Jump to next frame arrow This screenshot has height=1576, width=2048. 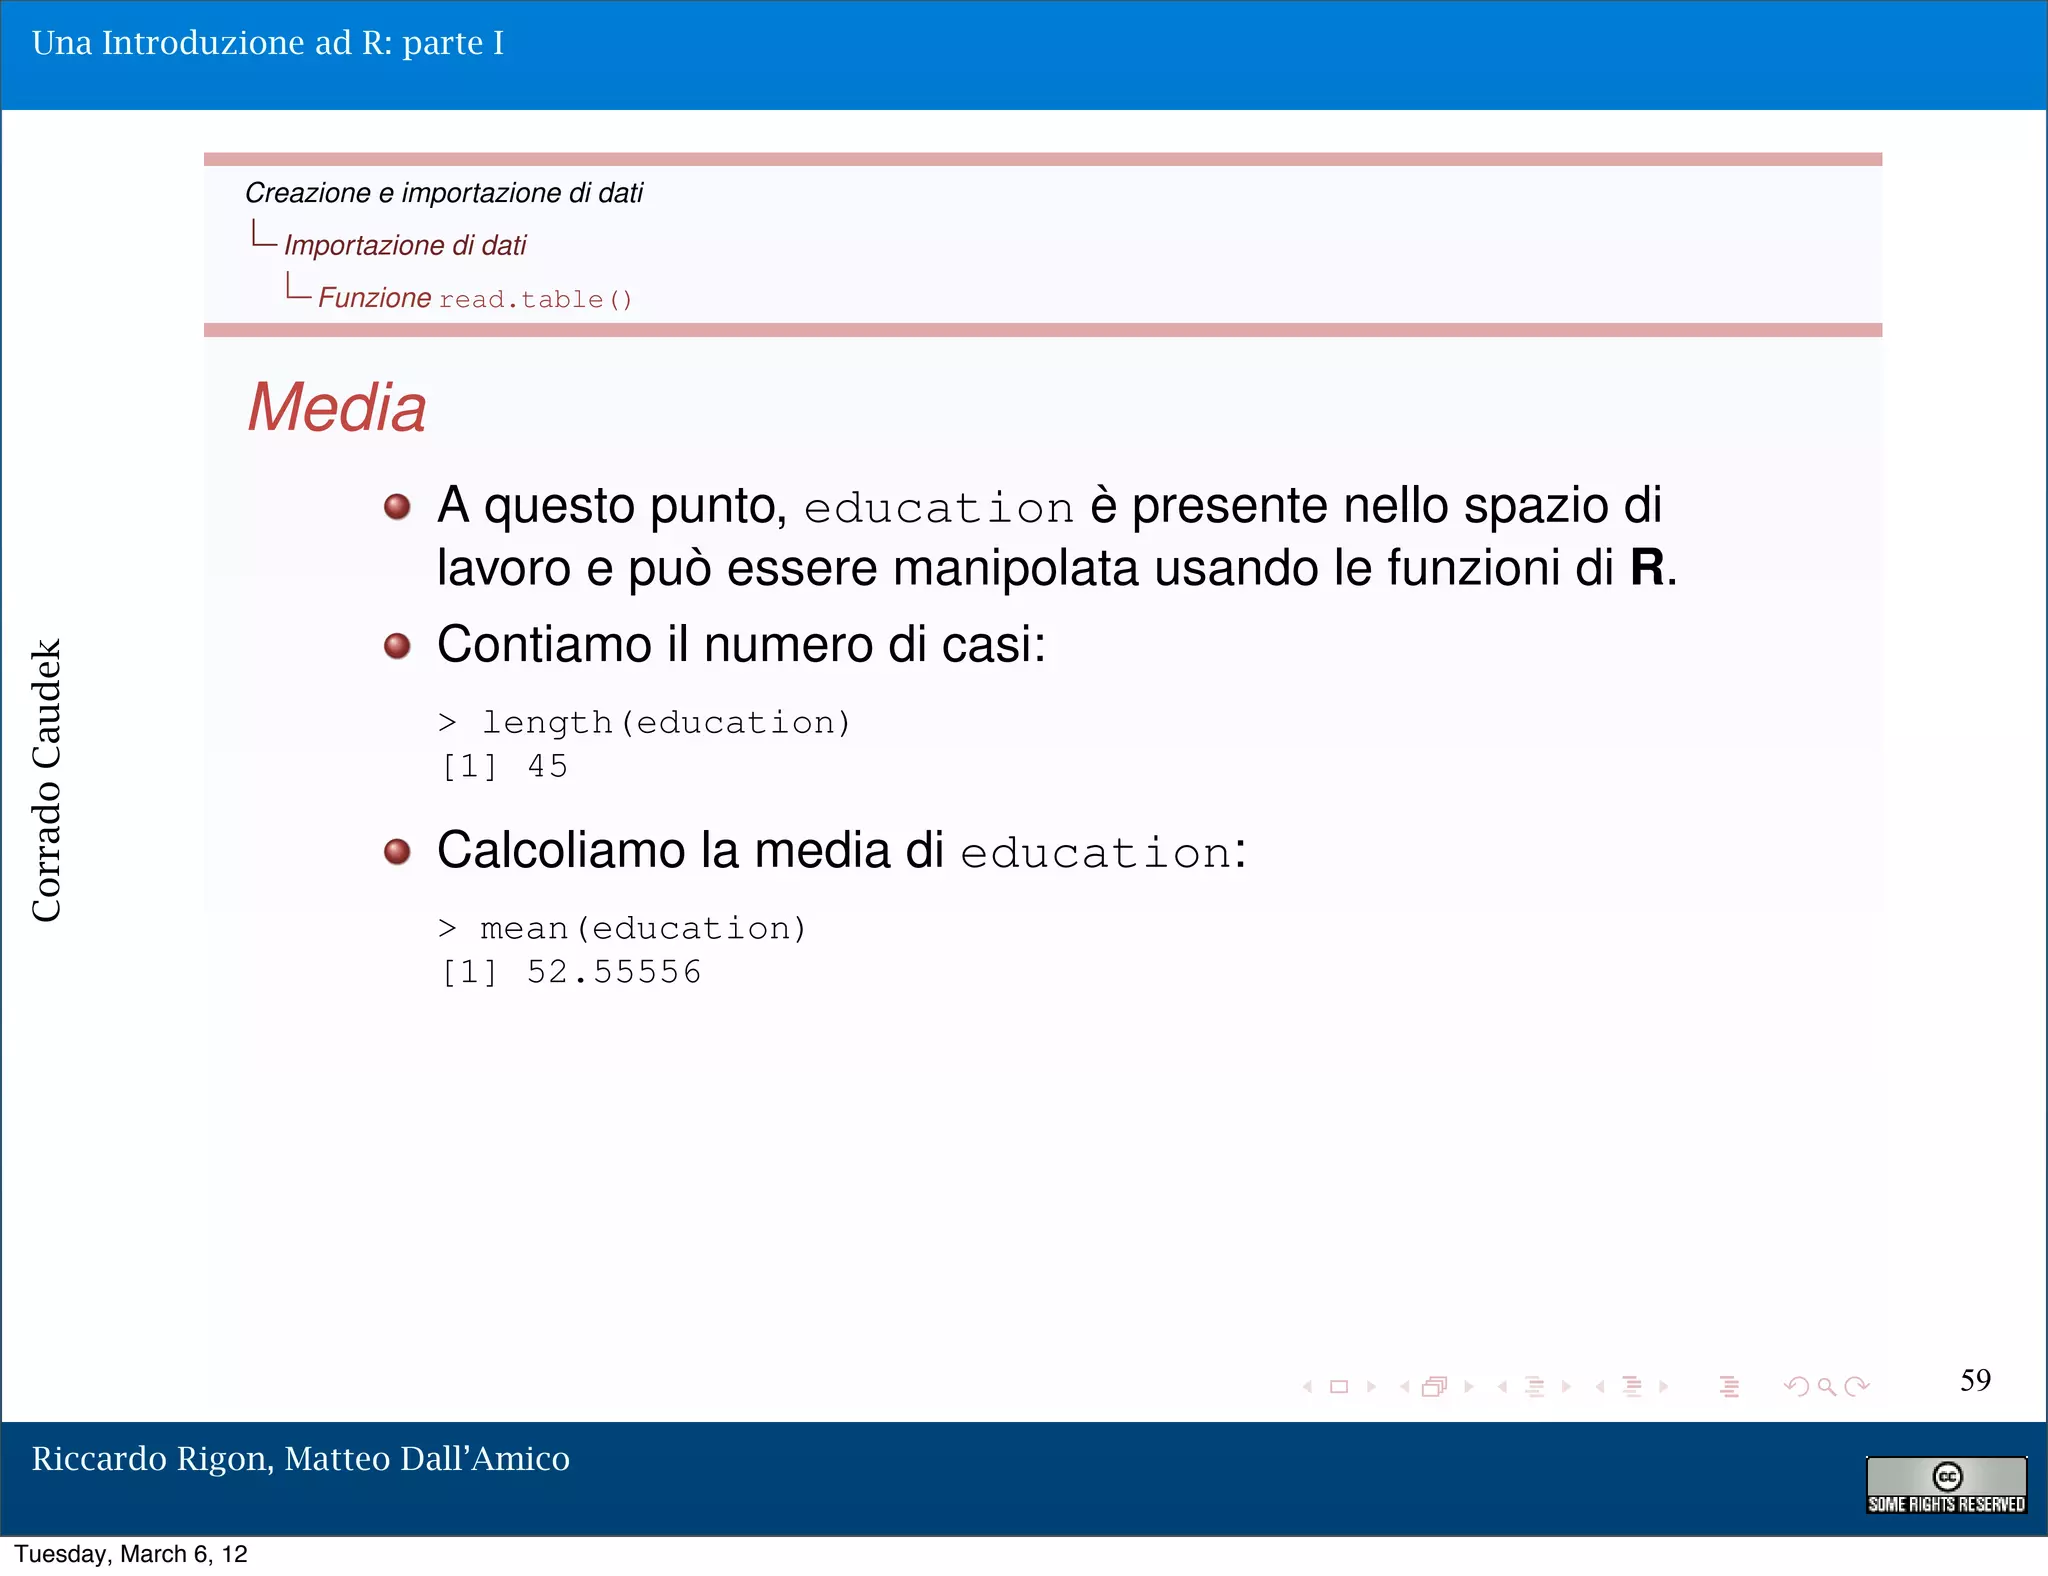(x=1469, y=1386)
